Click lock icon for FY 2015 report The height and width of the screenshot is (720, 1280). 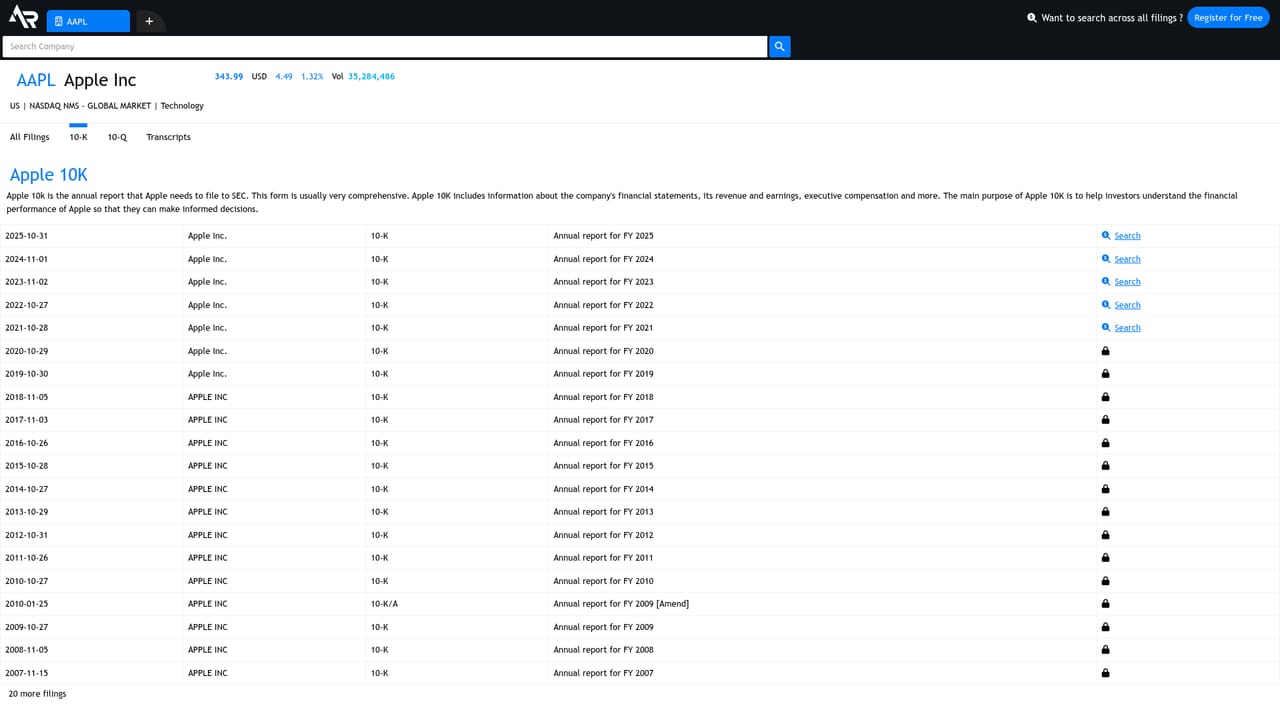pyautogui.click(x=1106, y=466)
